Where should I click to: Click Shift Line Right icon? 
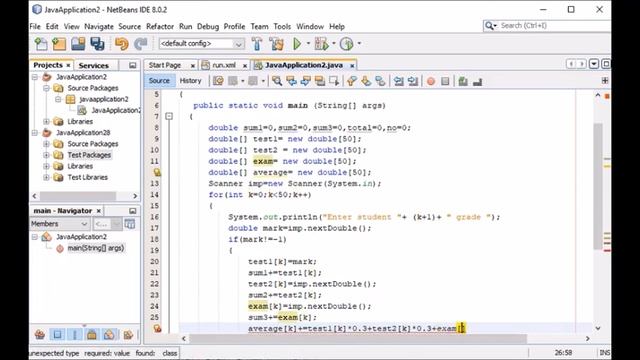pyautogui.click(x=413, y=81)
